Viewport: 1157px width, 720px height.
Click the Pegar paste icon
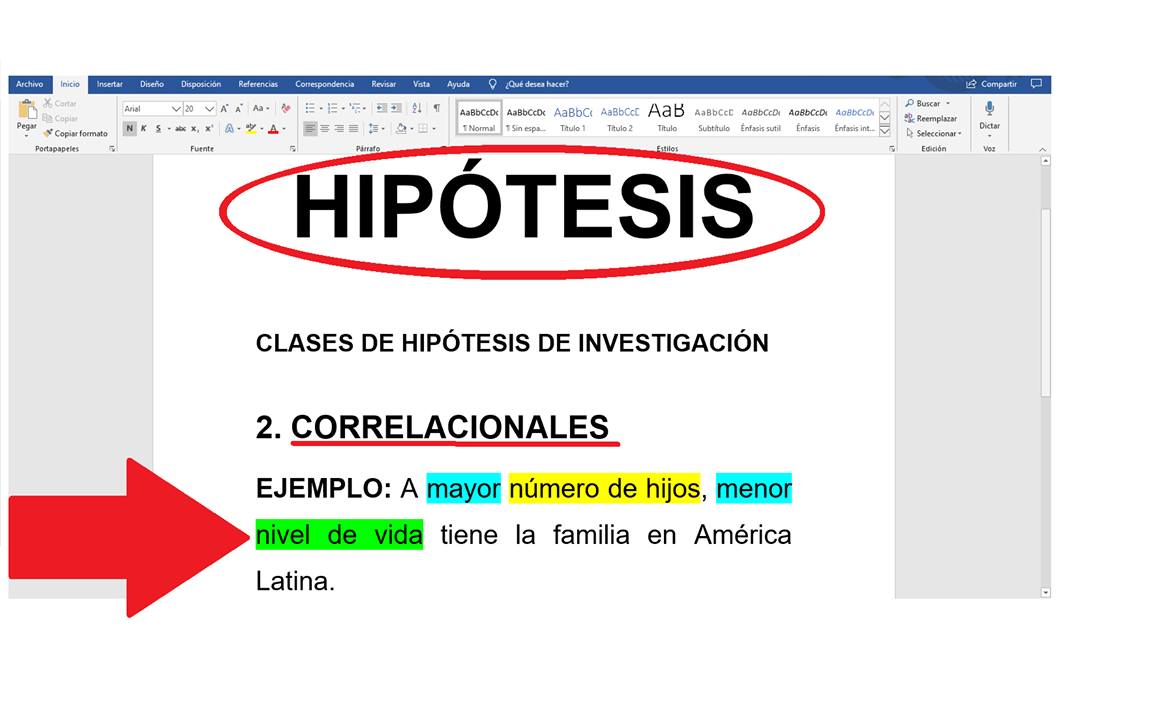coord(27,110)
